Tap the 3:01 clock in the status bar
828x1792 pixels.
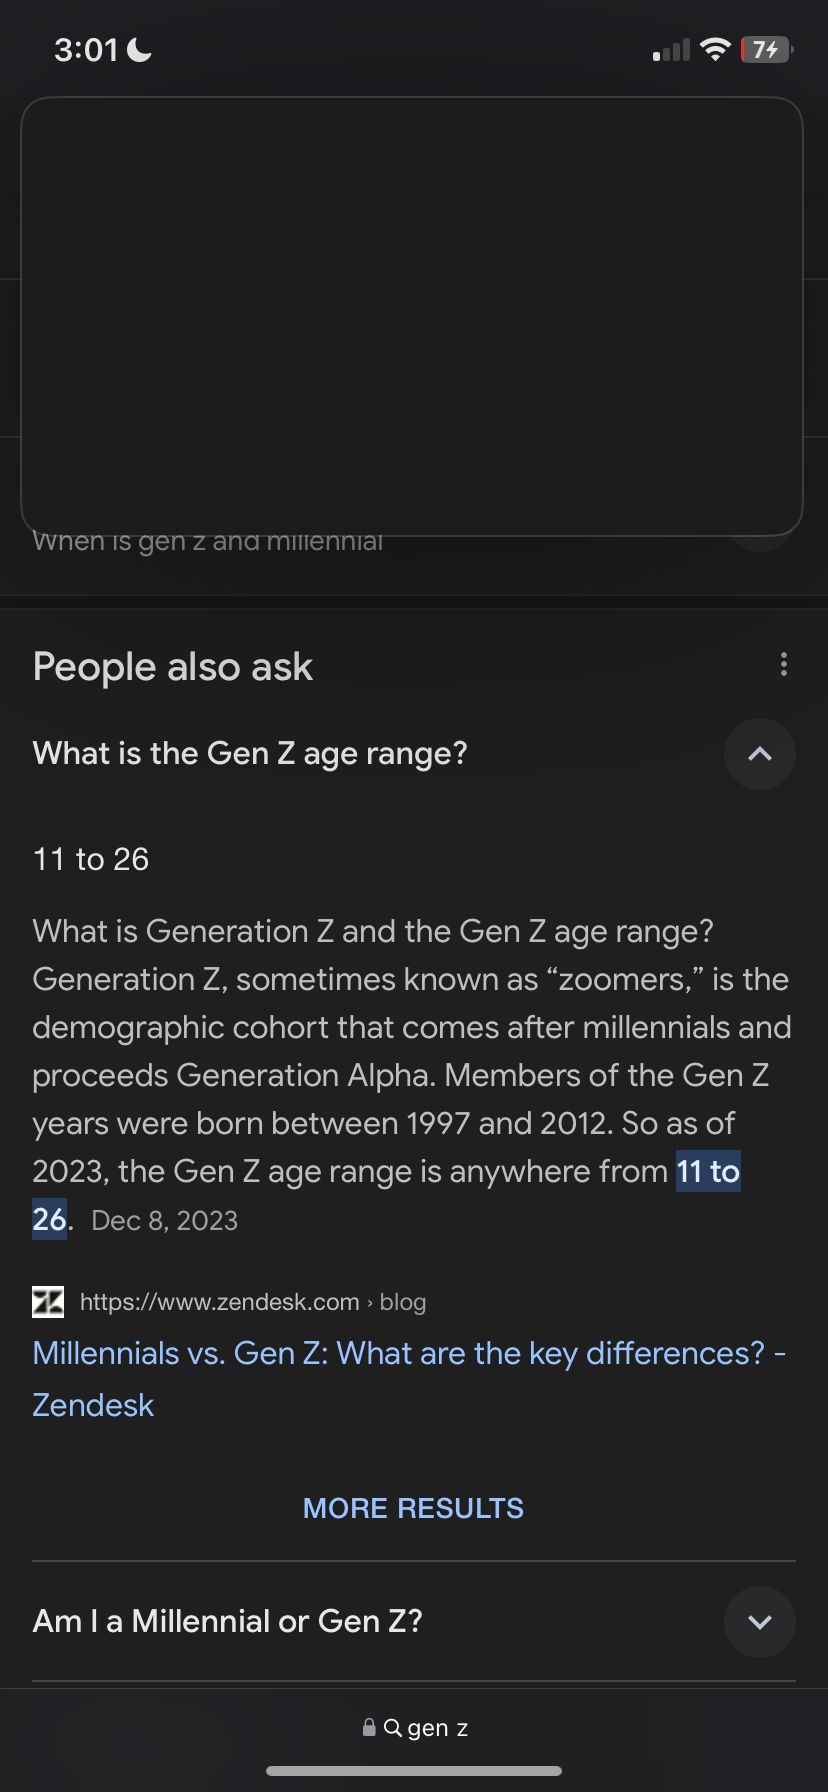[x=86, y=50]
